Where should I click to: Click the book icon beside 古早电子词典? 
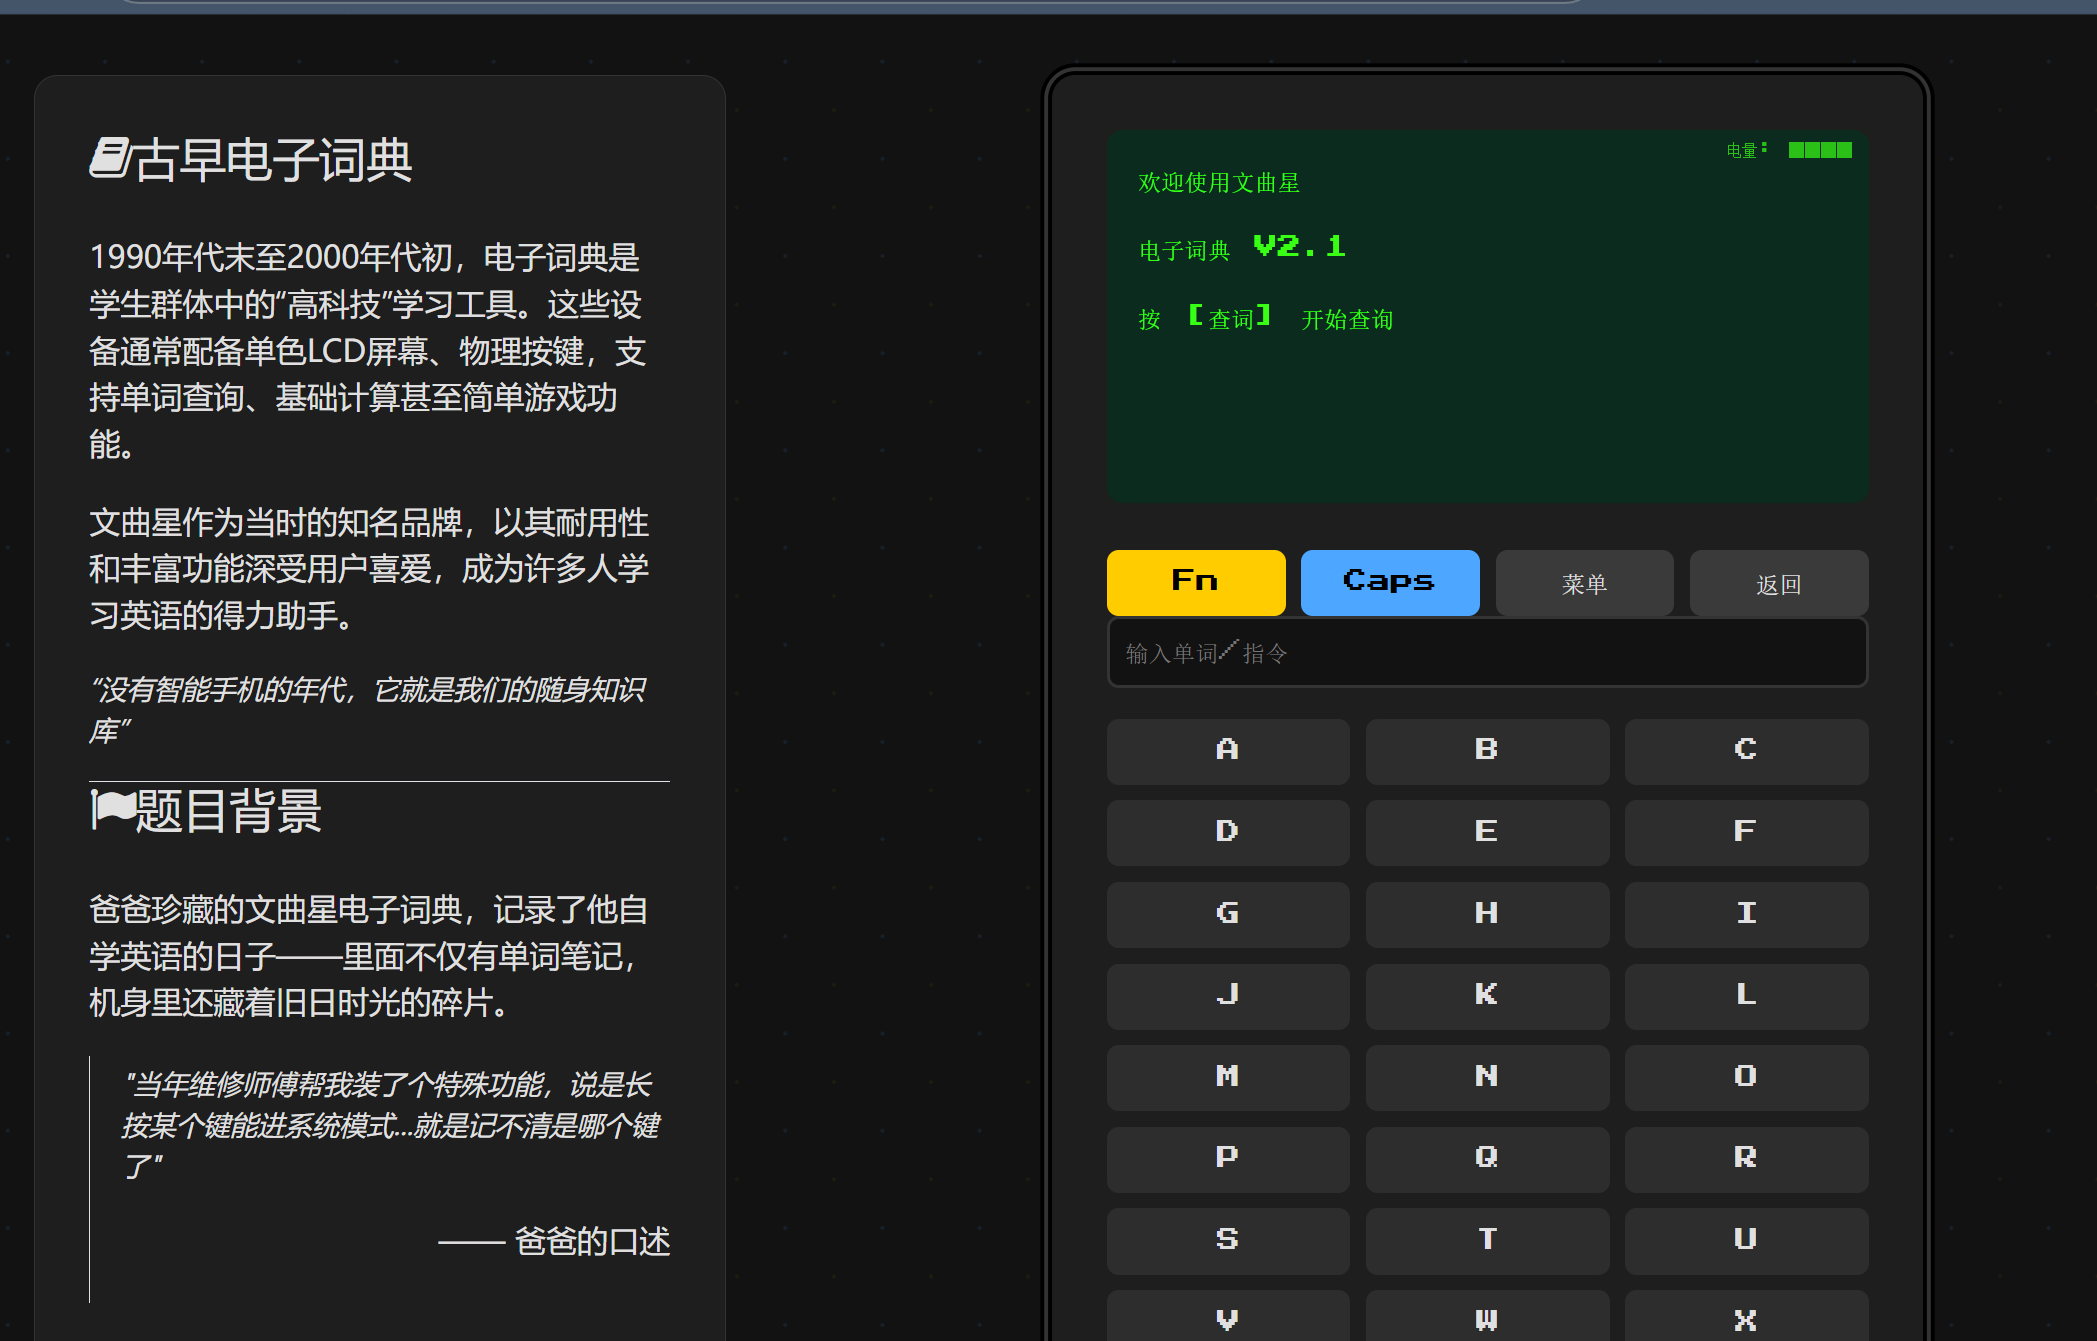point(109,158)
